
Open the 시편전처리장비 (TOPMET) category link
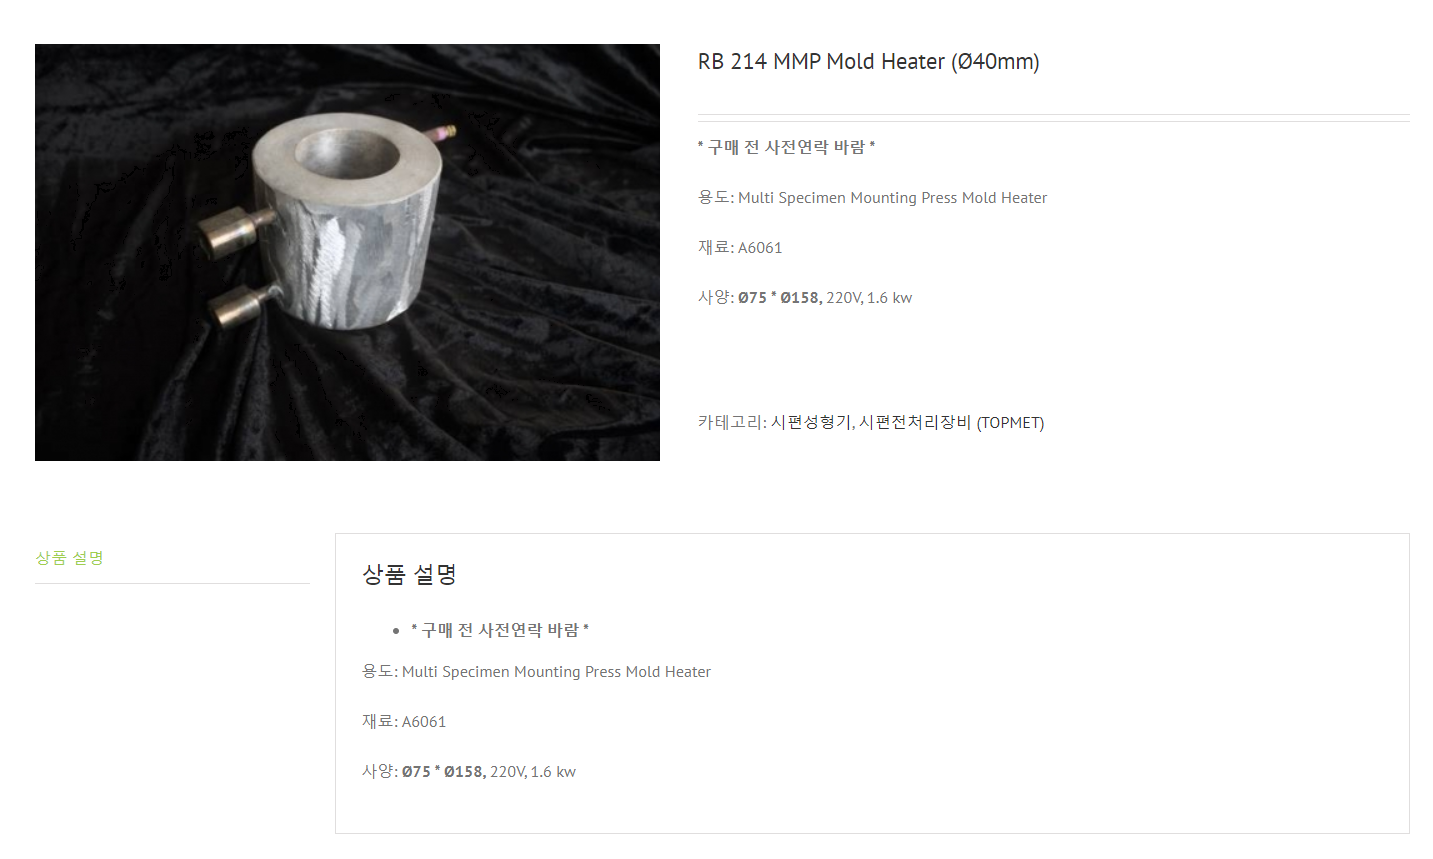951,422
